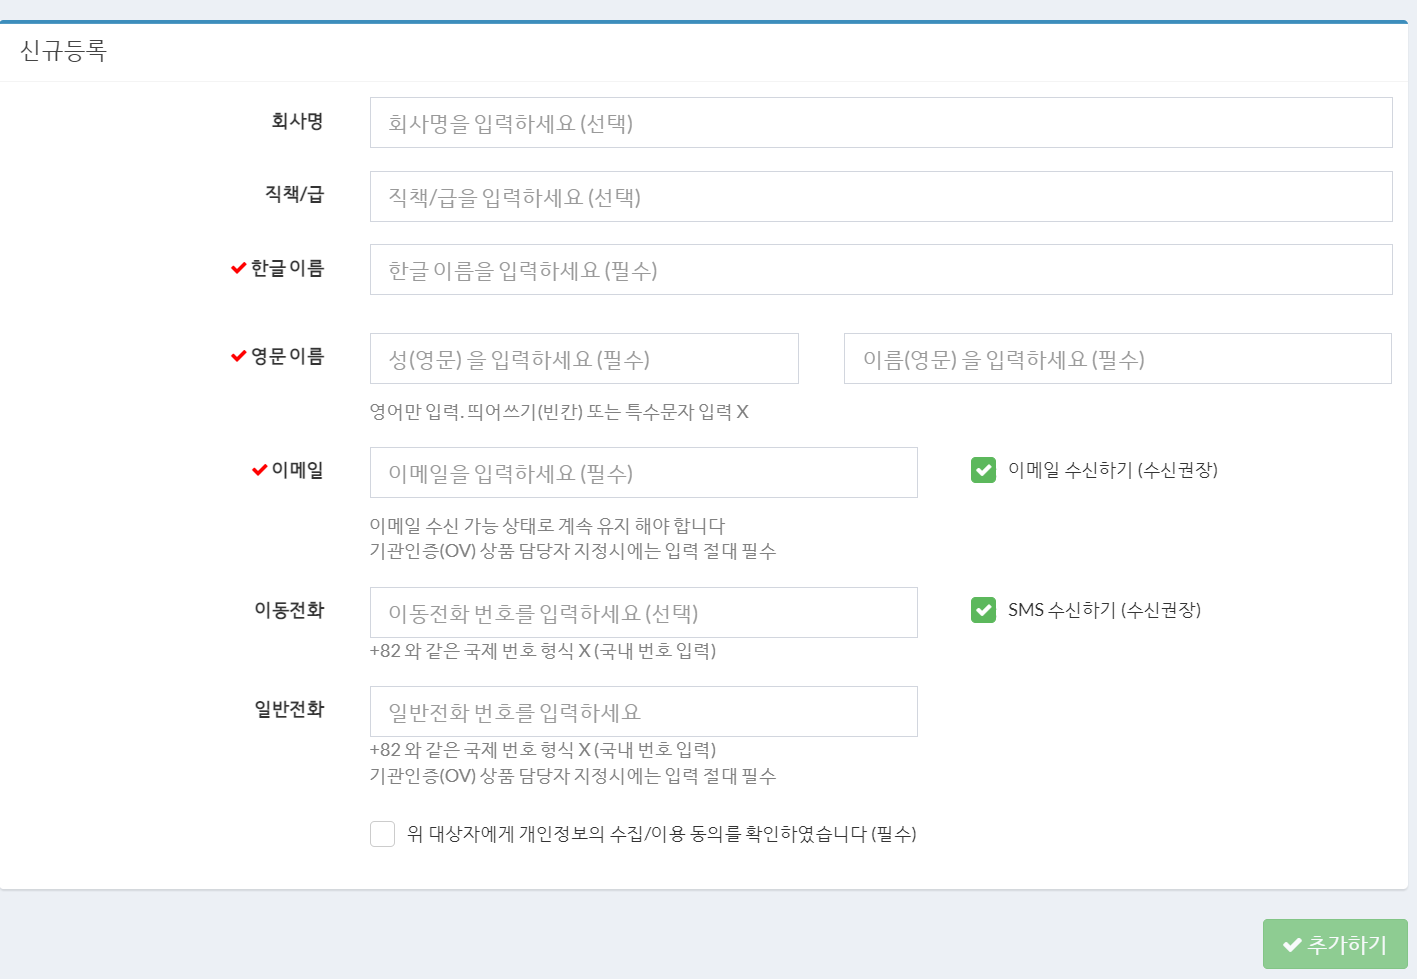Click the 이름(영문) first name field
Image resolution: width=1417 pixels, height=979 pixels.
(1118, 359)
